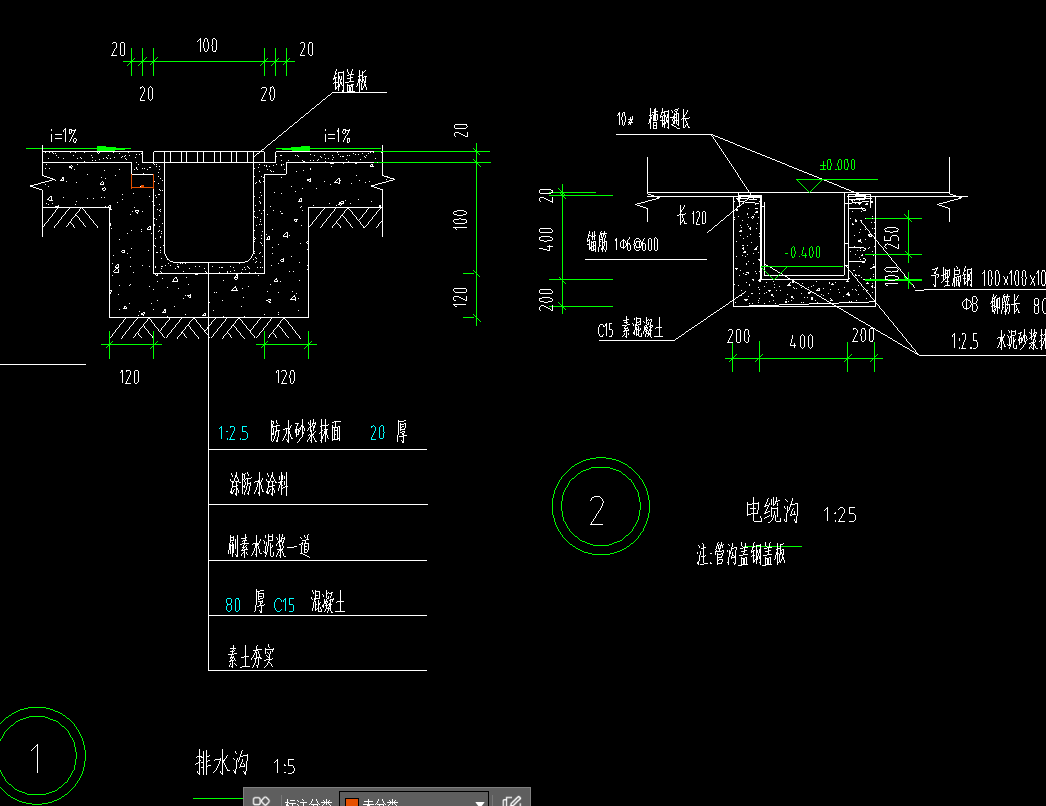Click the right i=1% slope label
The height and width of the screenshot is (806, 1046).
(x=338, y=136)
